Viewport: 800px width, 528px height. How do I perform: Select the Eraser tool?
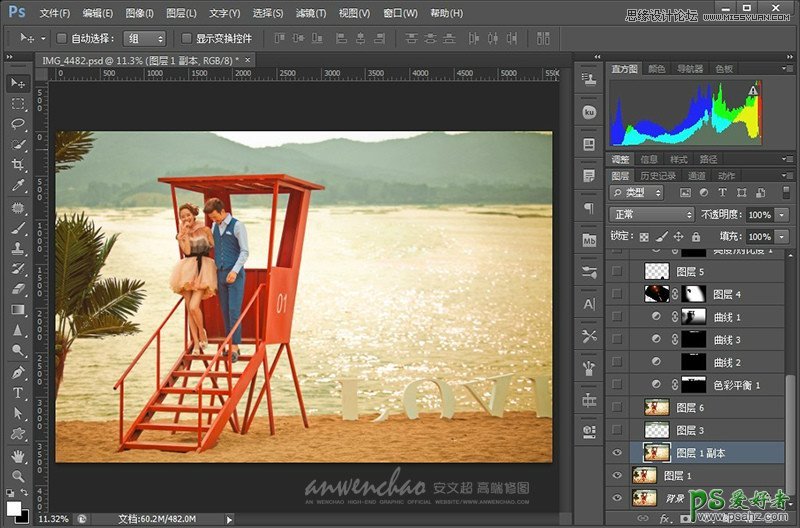point(18,289)
